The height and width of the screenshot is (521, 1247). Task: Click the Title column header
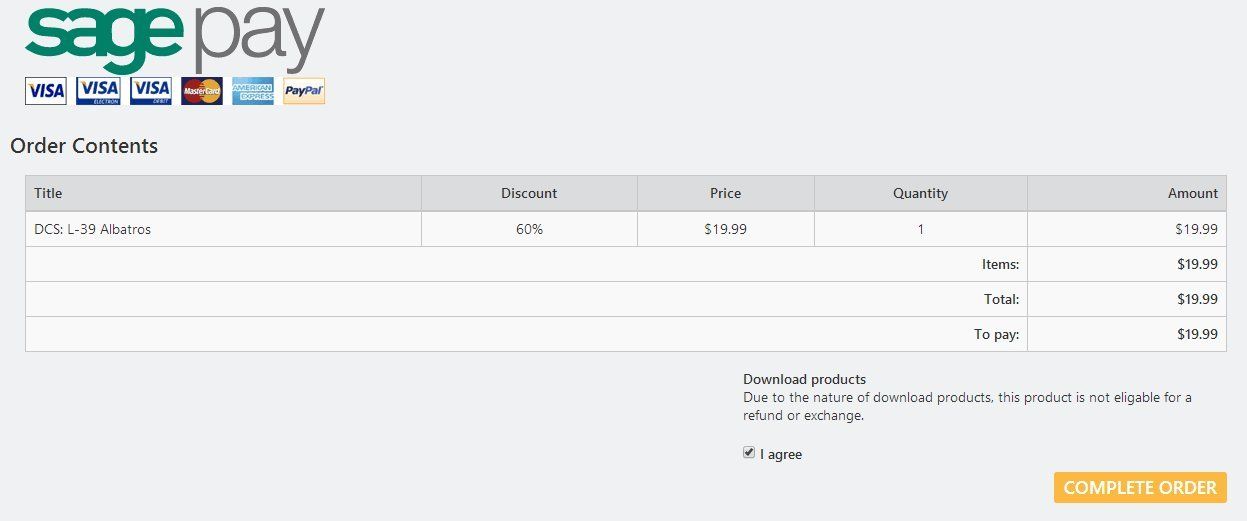point(48,193)
